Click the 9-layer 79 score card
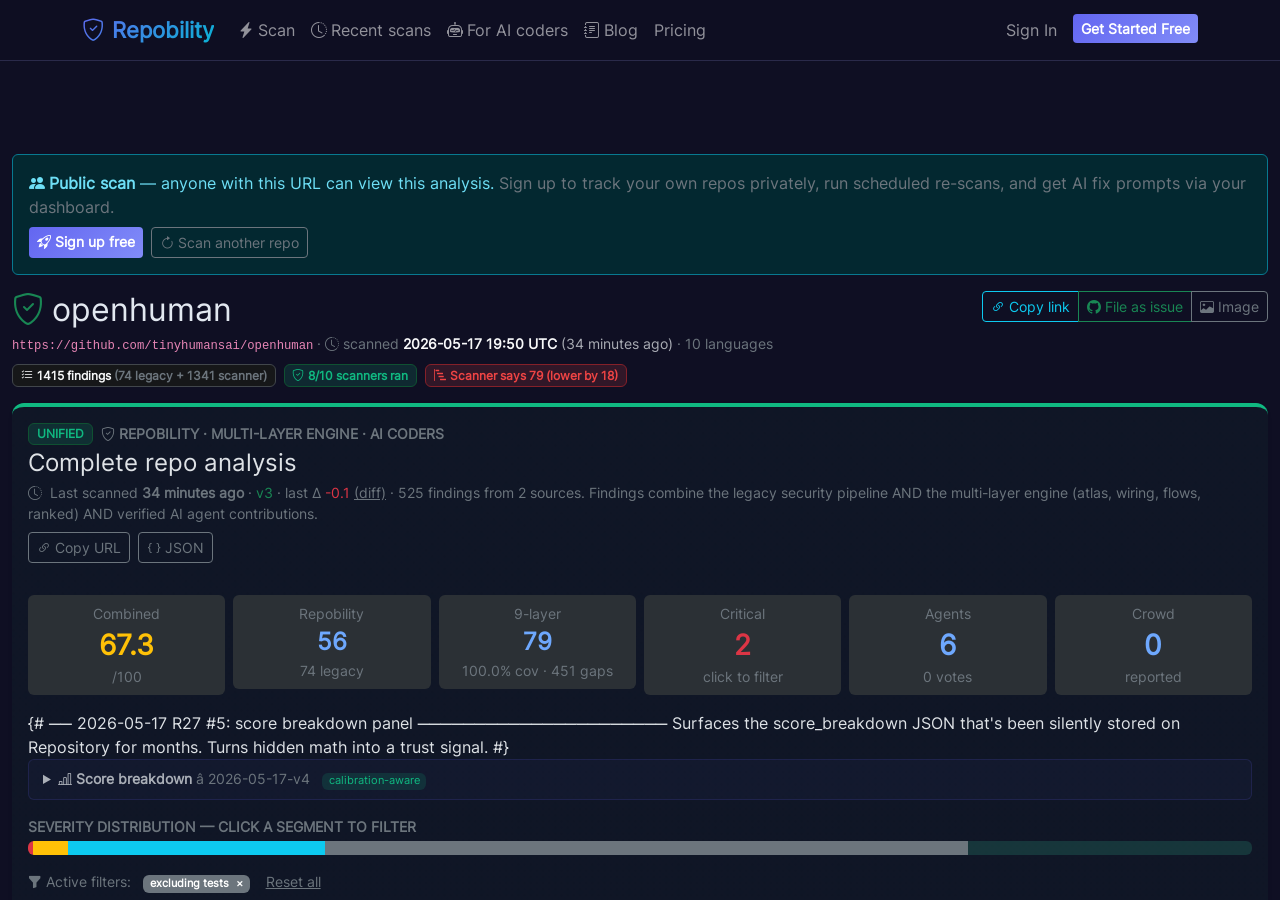 537,642
